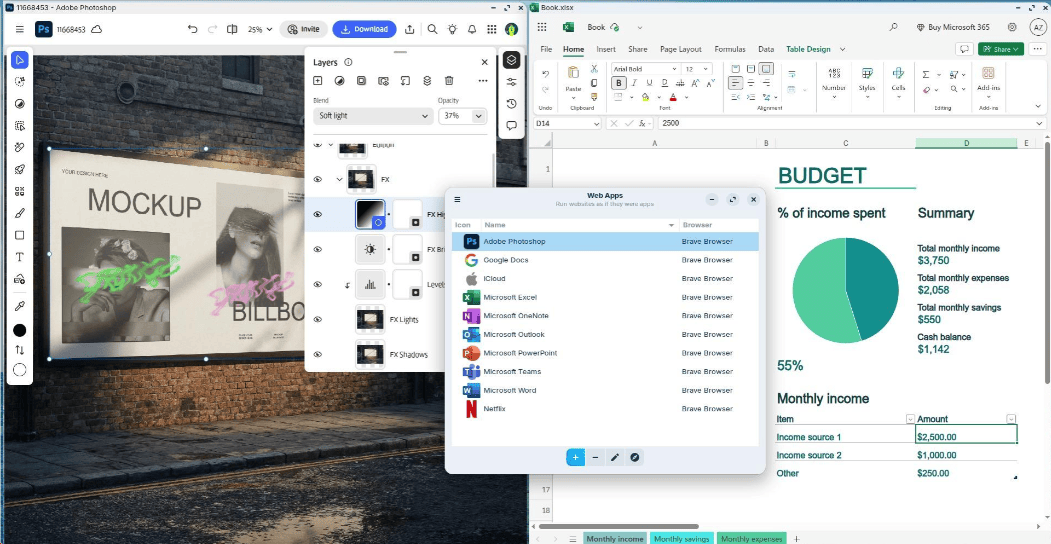Screen dimensions: 1051x544
Task: Select the Type tool in Photoshop toolbar
Action: point(19,257)
